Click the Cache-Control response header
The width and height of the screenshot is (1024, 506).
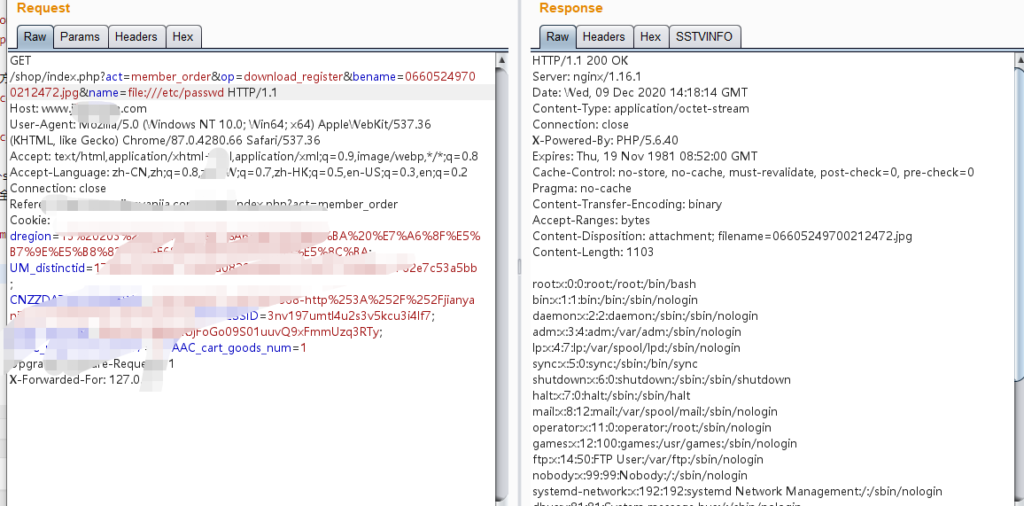(753, 172)
